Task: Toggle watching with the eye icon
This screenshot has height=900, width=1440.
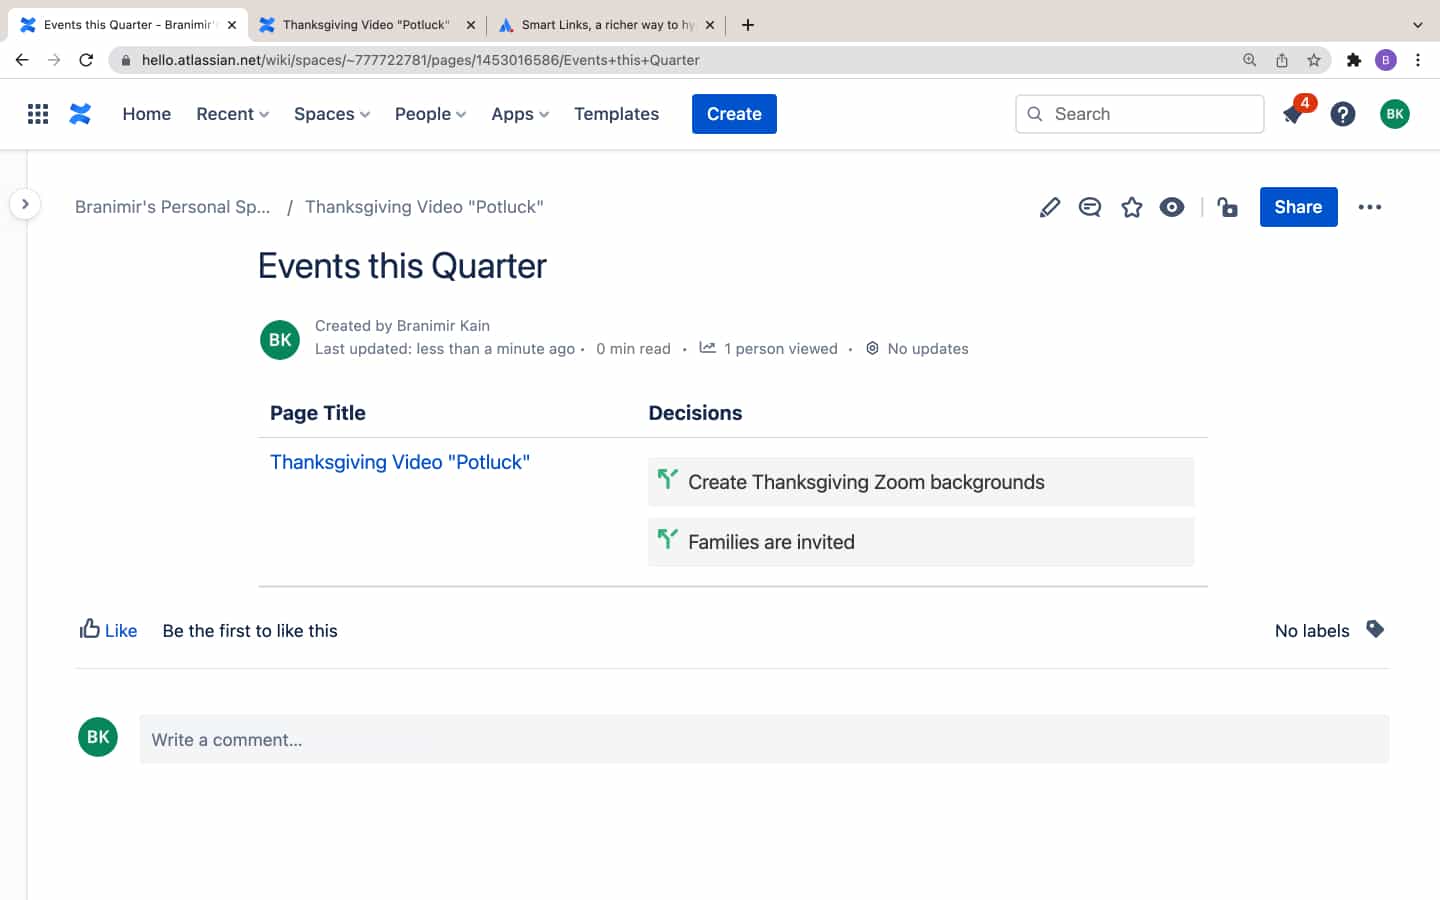Action: (x=1172, y=207)
